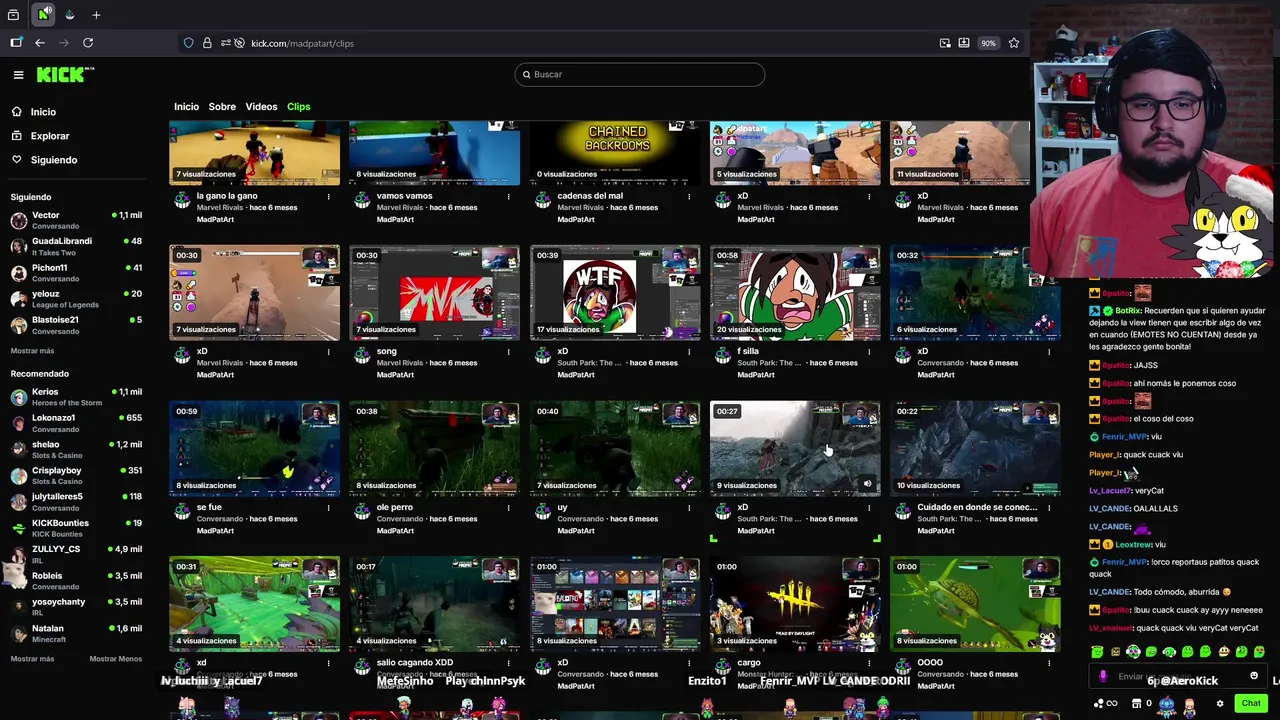Click the padlock site info icon

[207, 43]
